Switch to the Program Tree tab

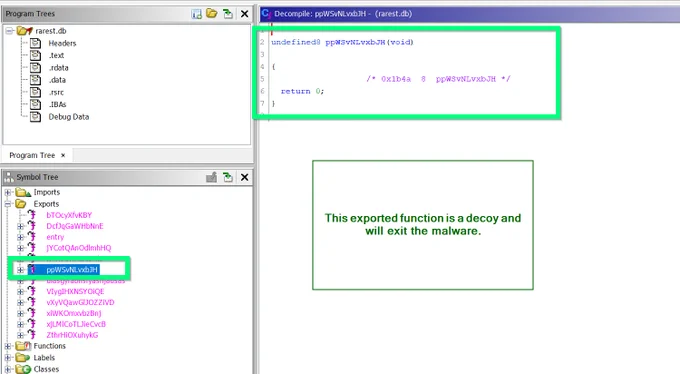[32, 155]
